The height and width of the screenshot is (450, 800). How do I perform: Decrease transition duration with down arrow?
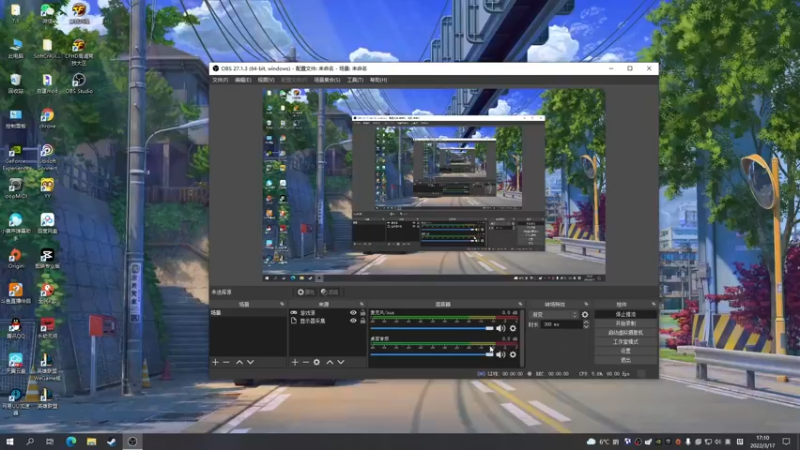(586, 327)
